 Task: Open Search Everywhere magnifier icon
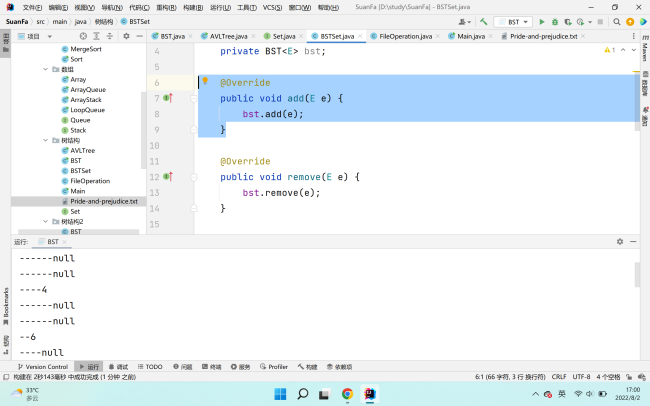[616, 22]
